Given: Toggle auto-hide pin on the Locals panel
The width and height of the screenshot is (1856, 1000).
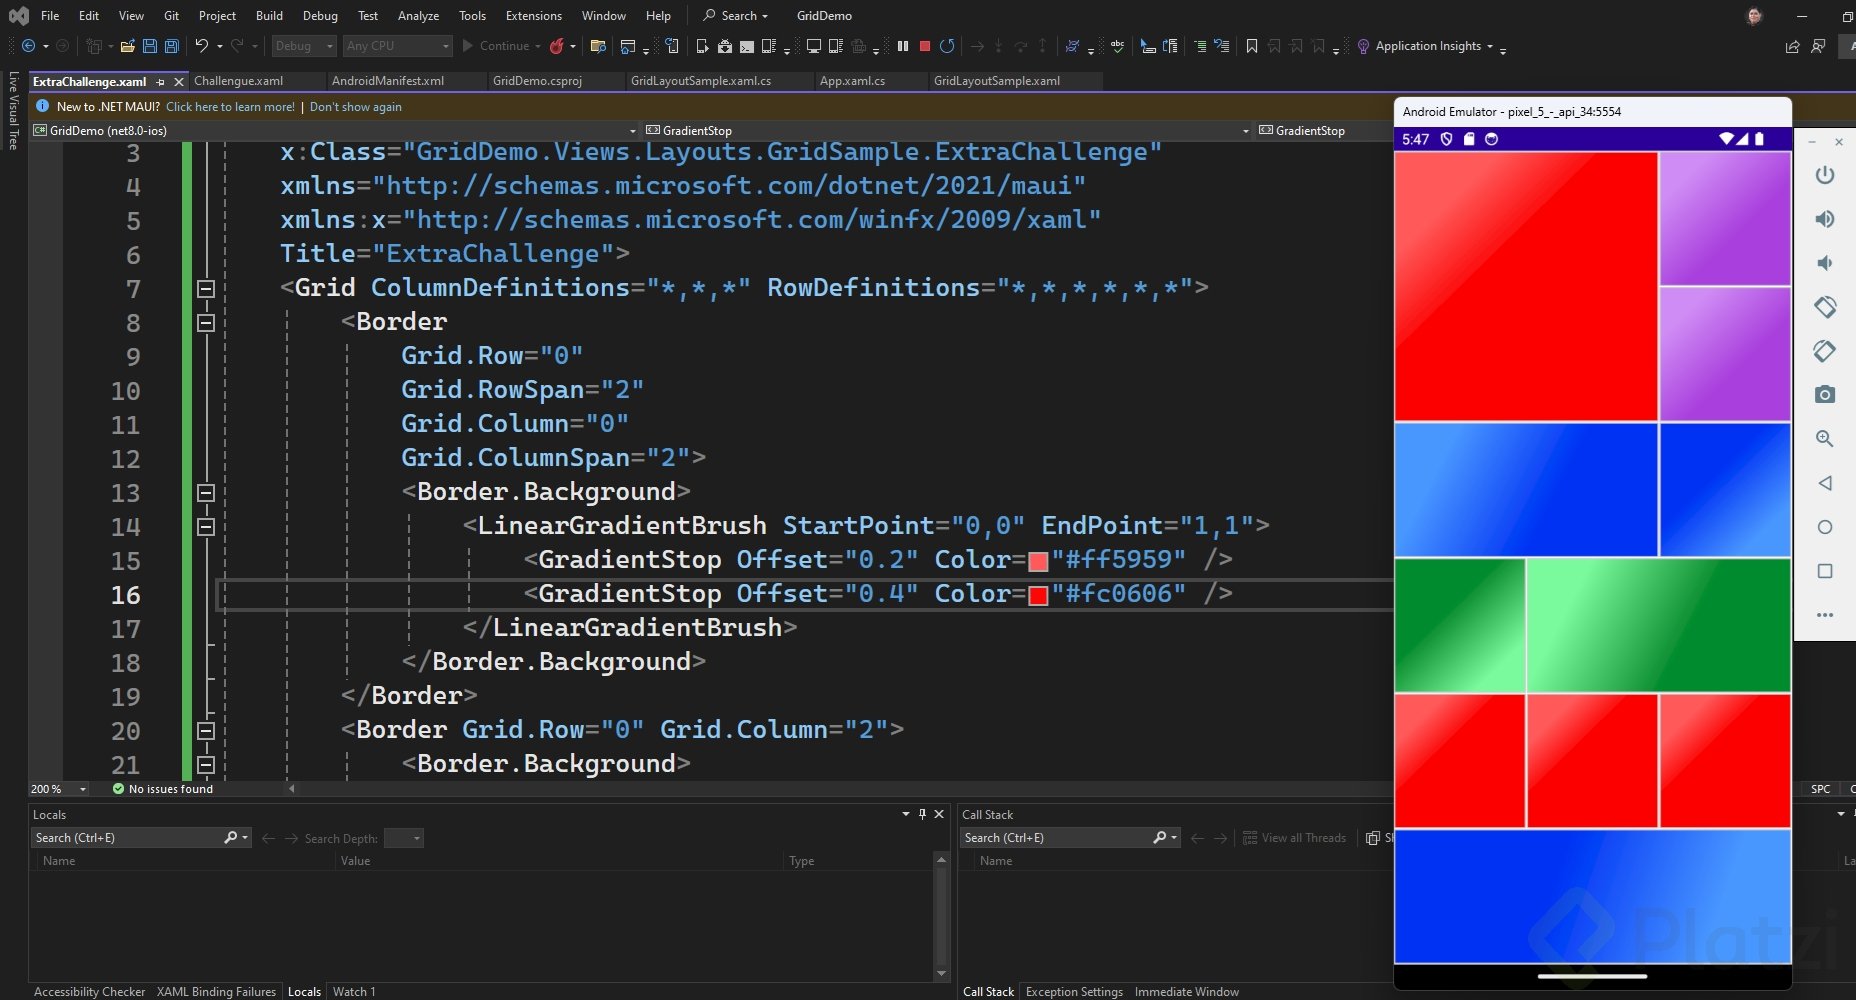Looking at the screenshot, I should (922, 814).
